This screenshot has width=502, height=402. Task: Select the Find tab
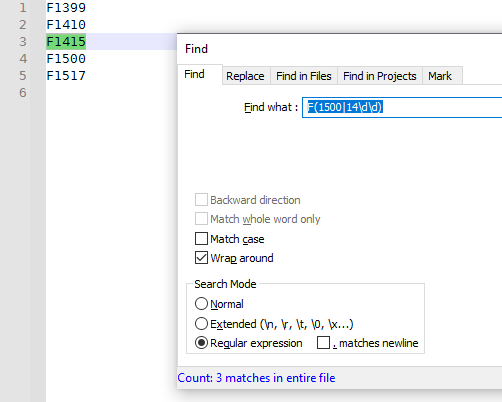(195, 74)
